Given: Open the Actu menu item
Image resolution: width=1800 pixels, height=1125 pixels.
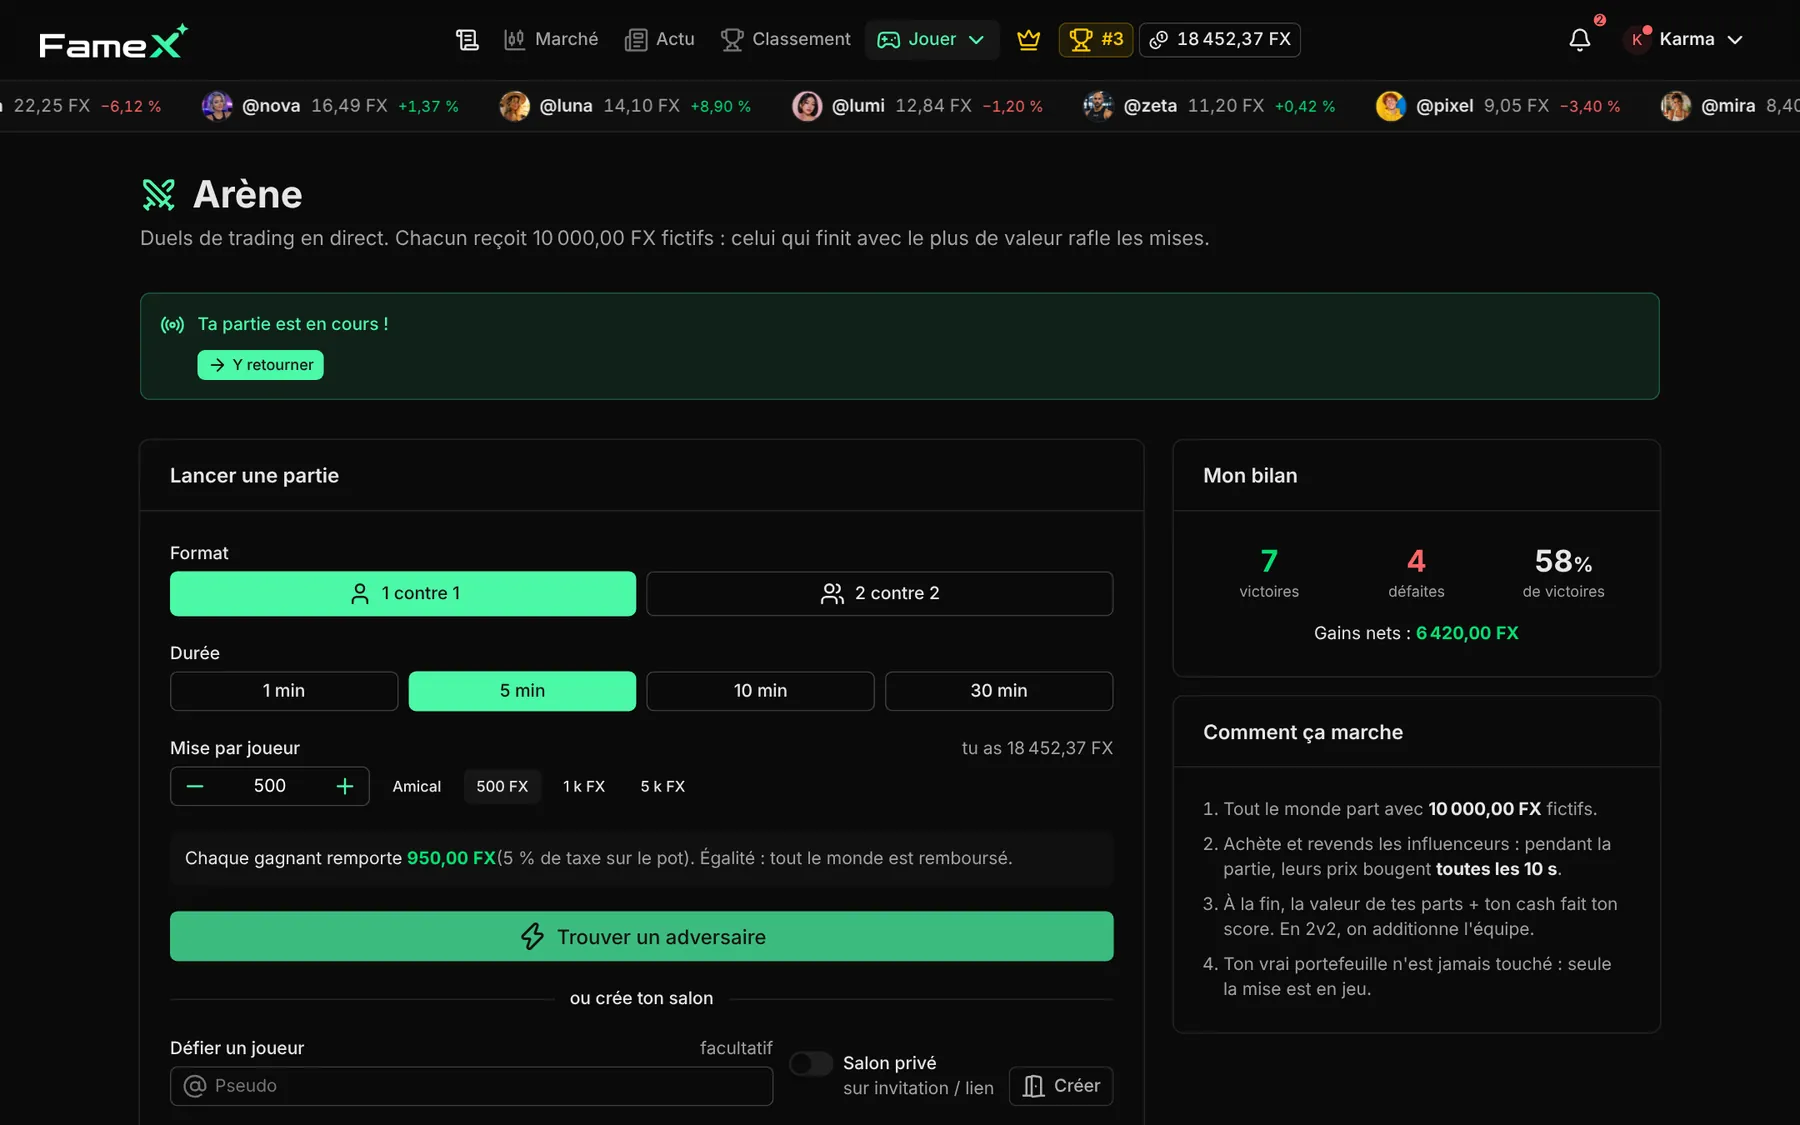Looking at the screenshot, I should click(660, 40).
